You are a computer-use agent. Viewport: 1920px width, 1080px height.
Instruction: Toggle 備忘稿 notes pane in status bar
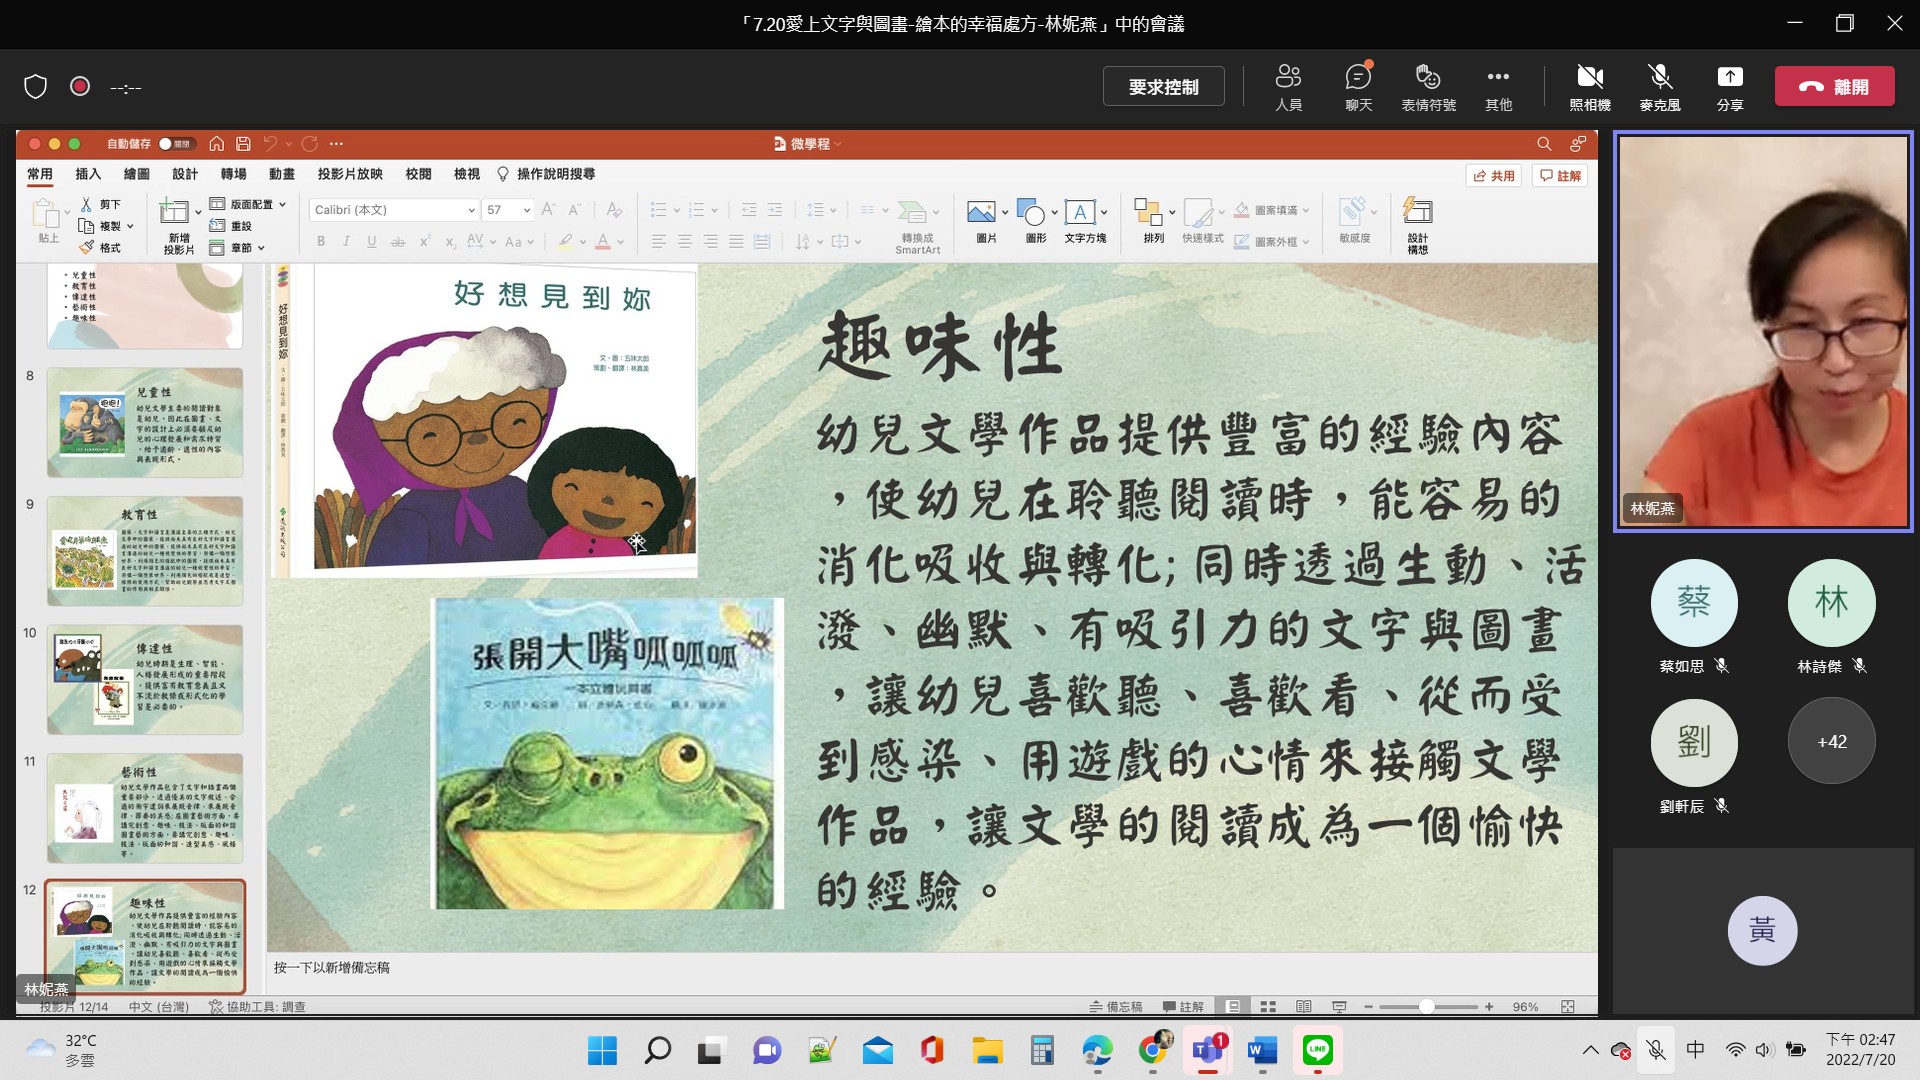pos(1116,1007)
